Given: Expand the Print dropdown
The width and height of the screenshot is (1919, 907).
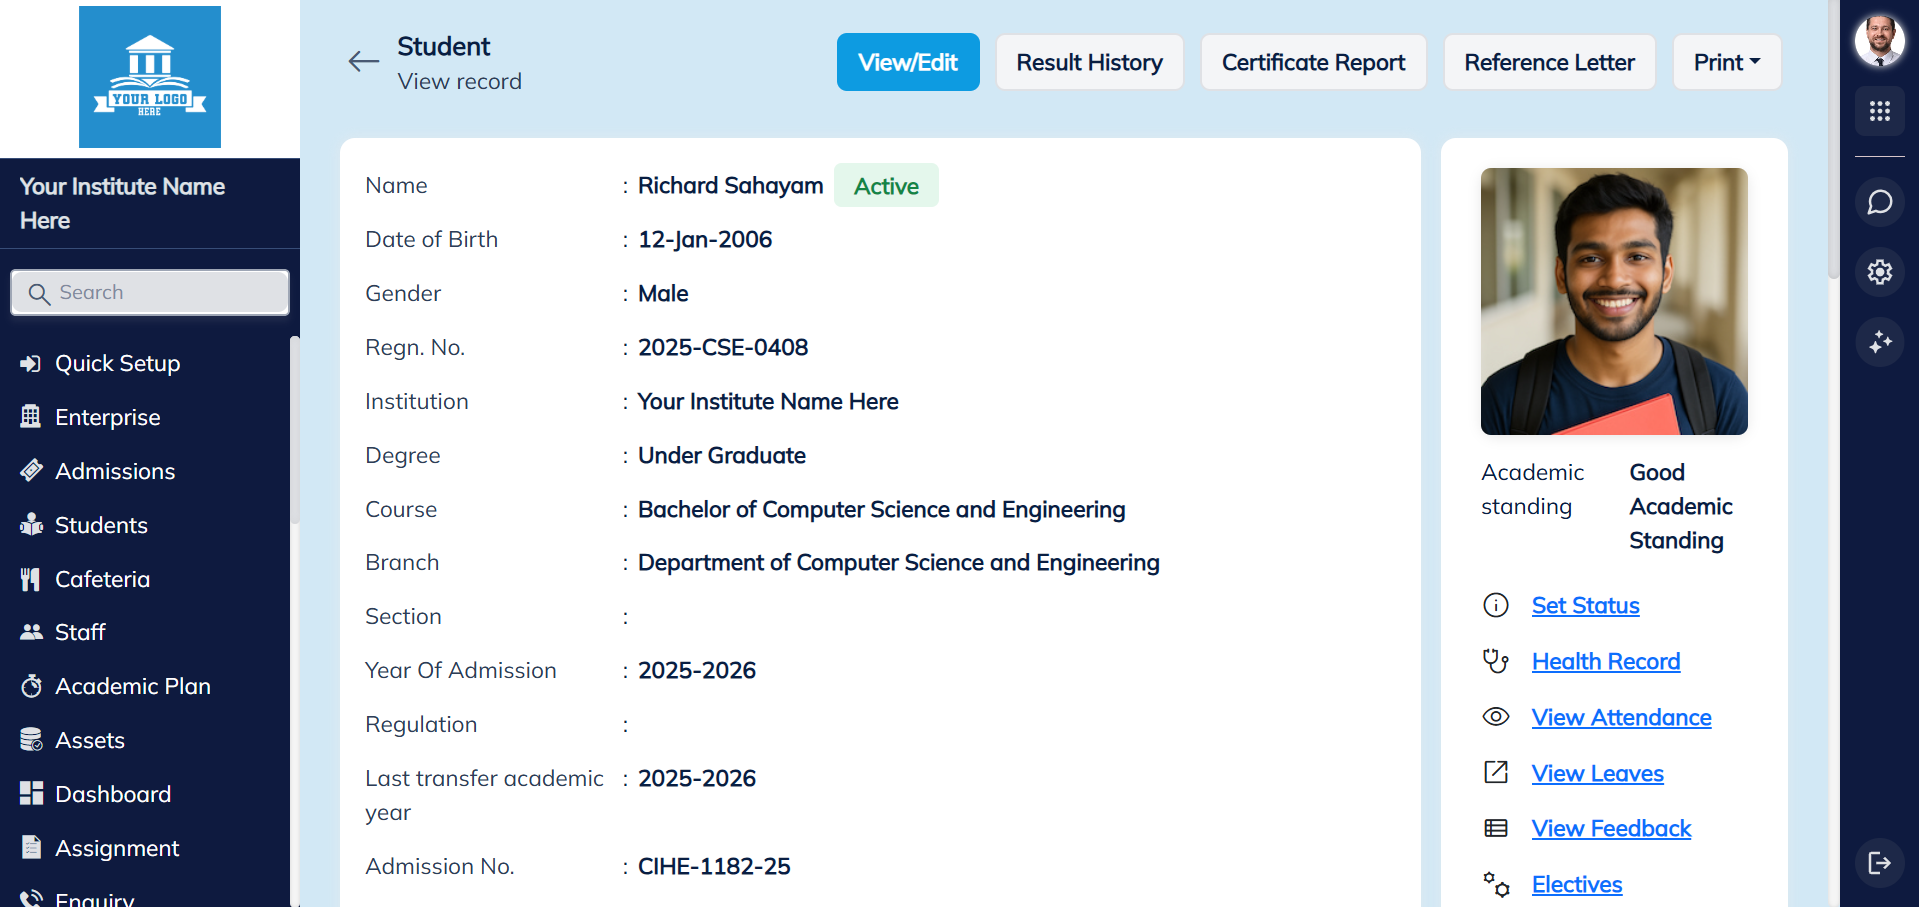Looking at the screenshot, I should (x=1726, y=61).
